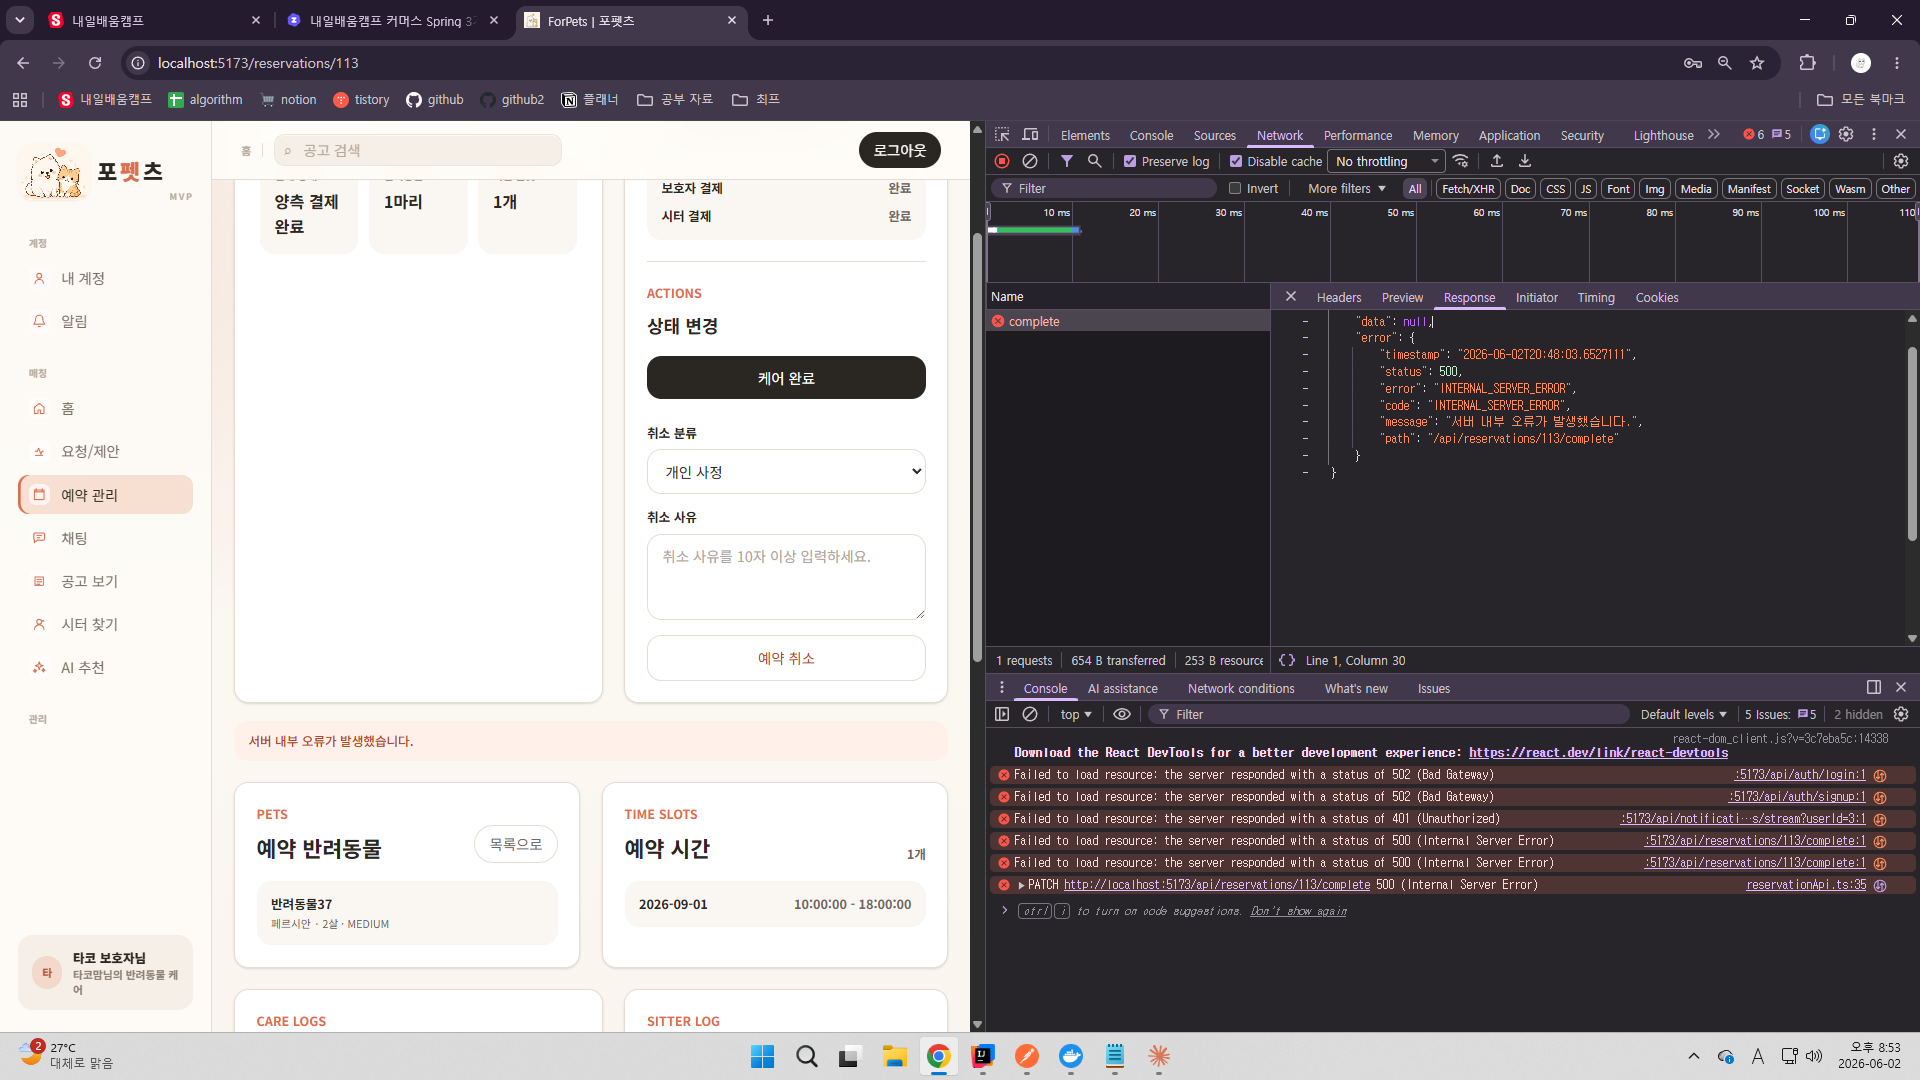This screenshot has width=1920, height=1080.
Task: Focus the 공고 검색 search field
Action: 418,150
